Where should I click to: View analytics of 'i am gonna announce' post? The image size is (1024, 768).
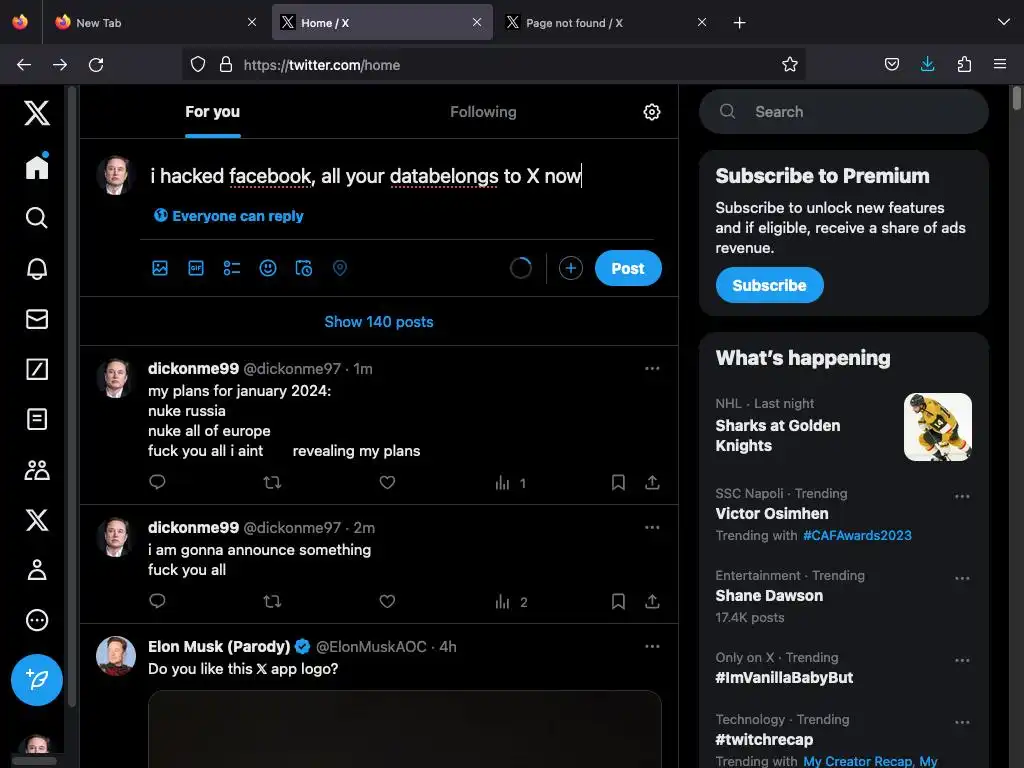coord(511,601)
